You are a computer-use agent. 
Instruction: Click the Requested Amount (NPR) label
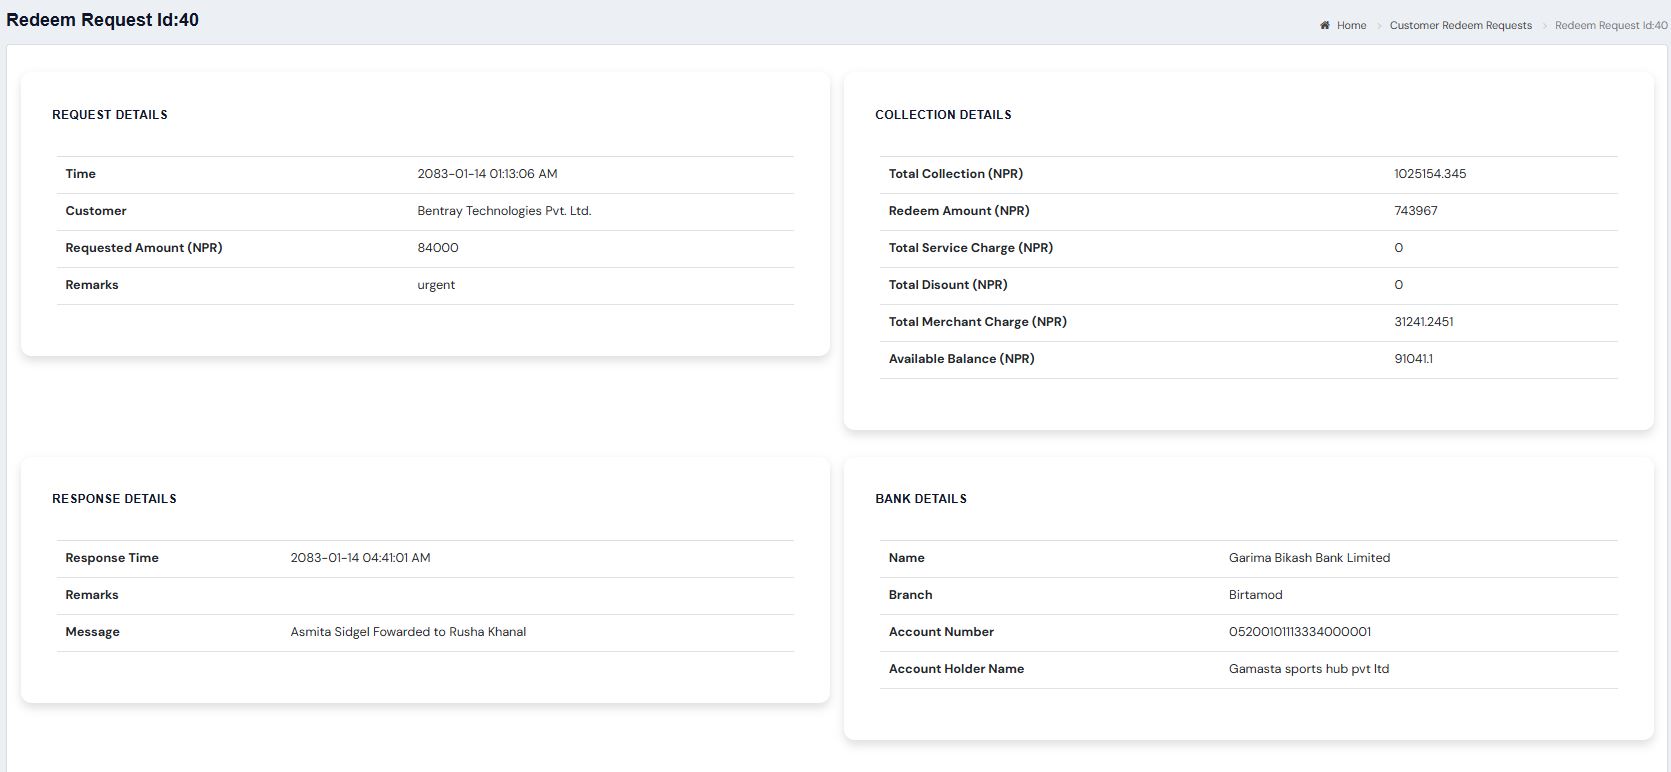[x=144, y=248]
